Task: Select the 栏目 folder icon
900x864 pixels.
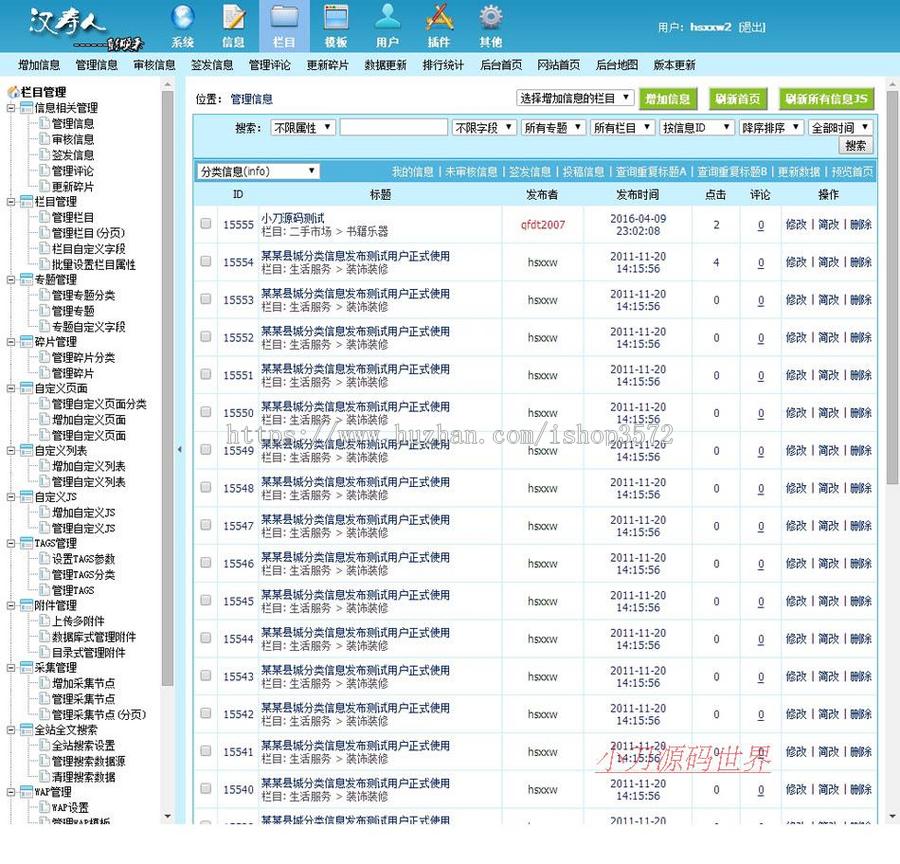Action: (284, 17)
